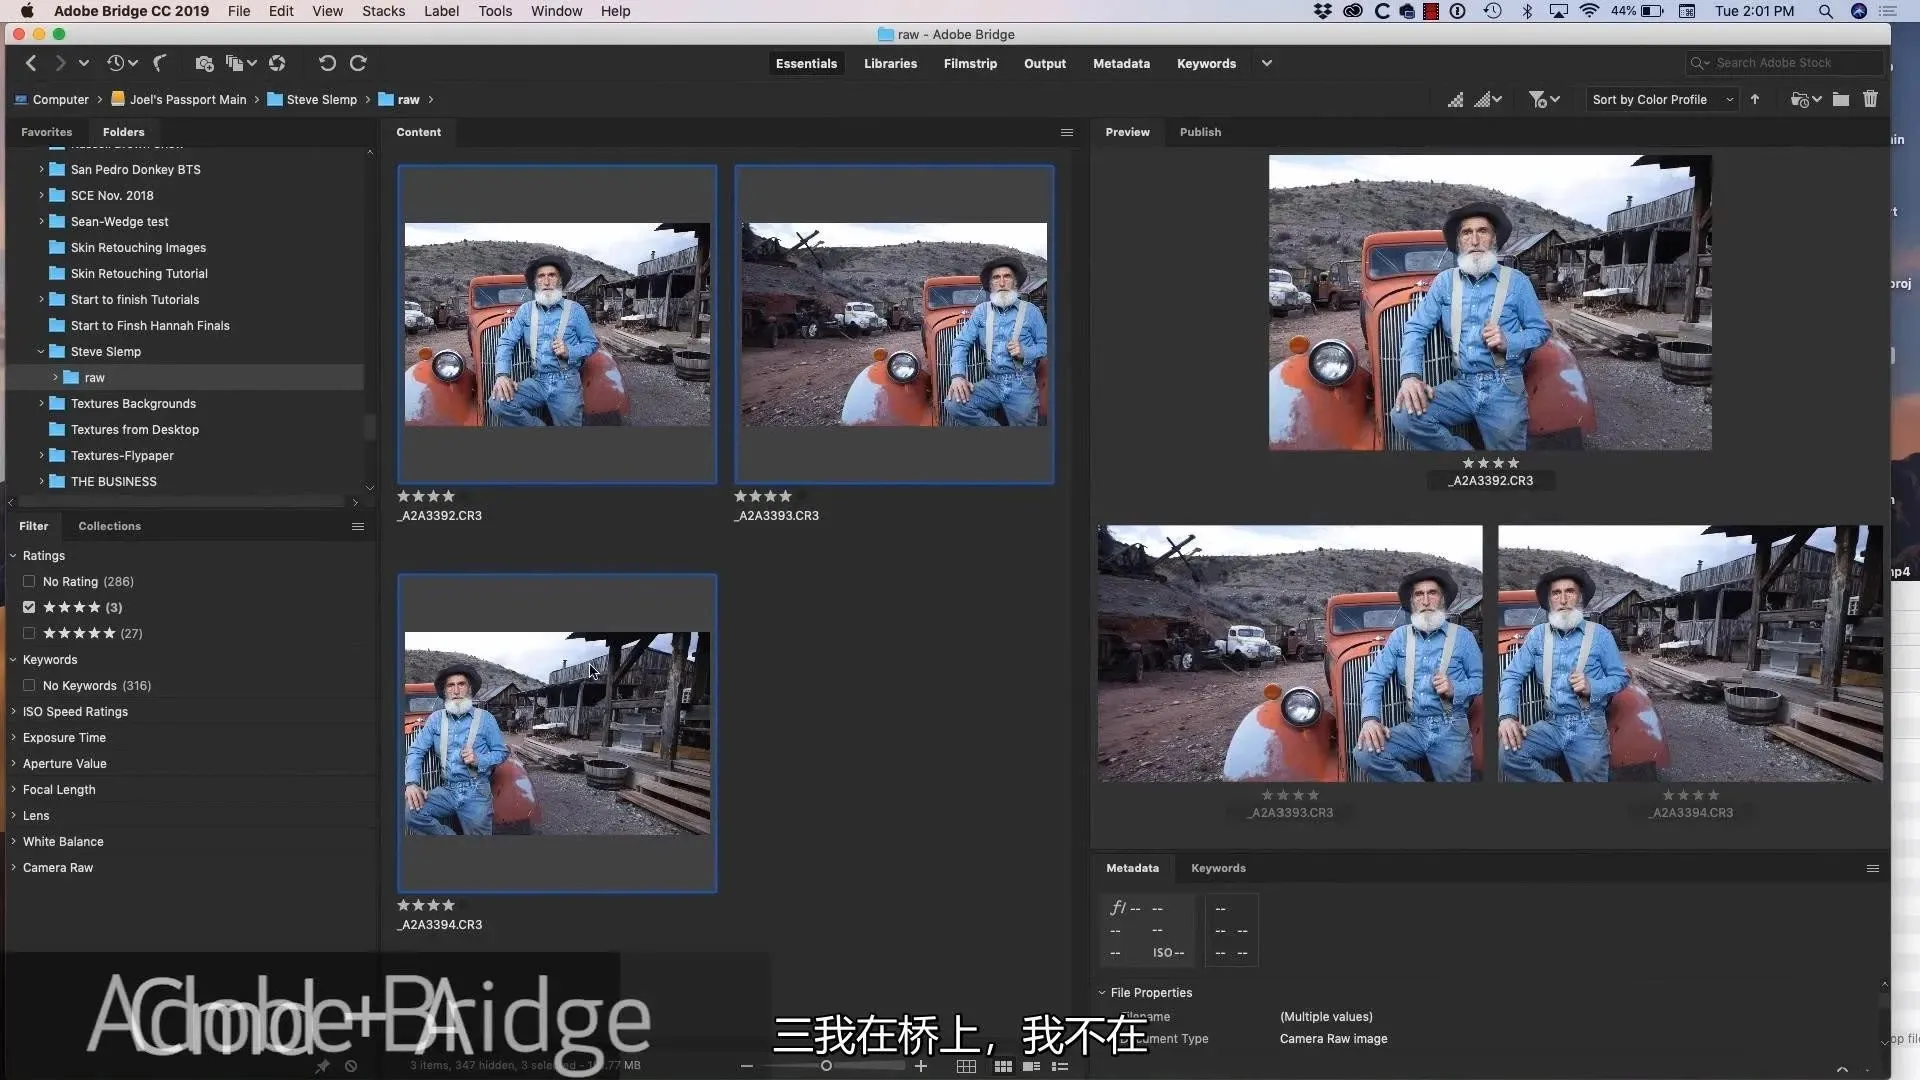1920x1080 pixels.
Task: Uncheck the four-star rating filter
Action: [x=29, y=607]
